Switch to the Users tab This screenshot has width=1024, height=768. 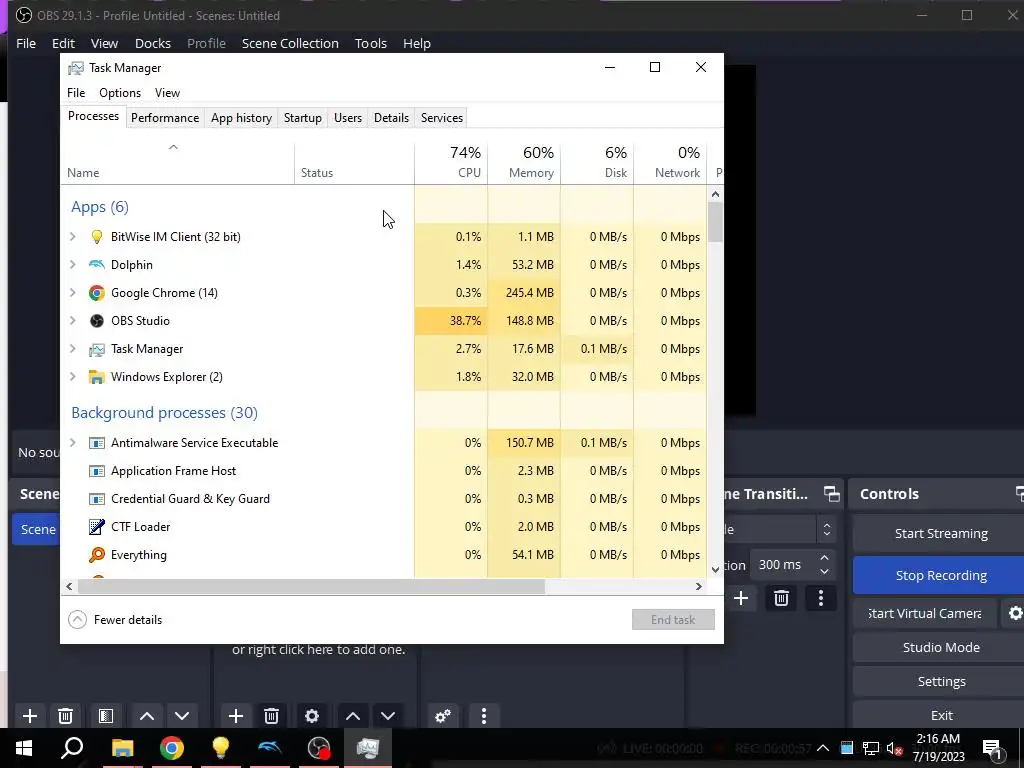pos(347,118)
